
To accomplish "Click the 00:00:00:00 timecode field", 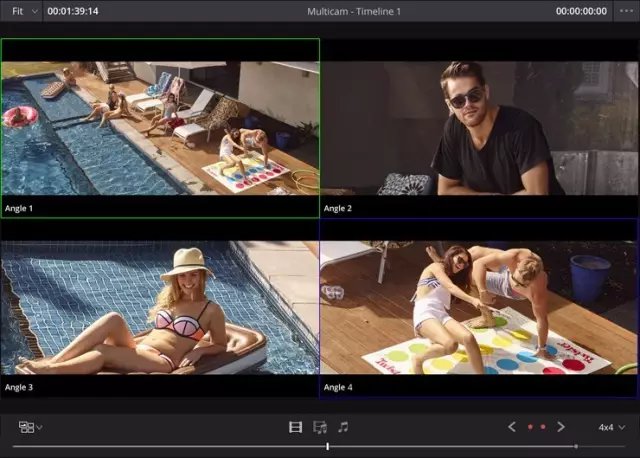I will (x=581, y=11).
